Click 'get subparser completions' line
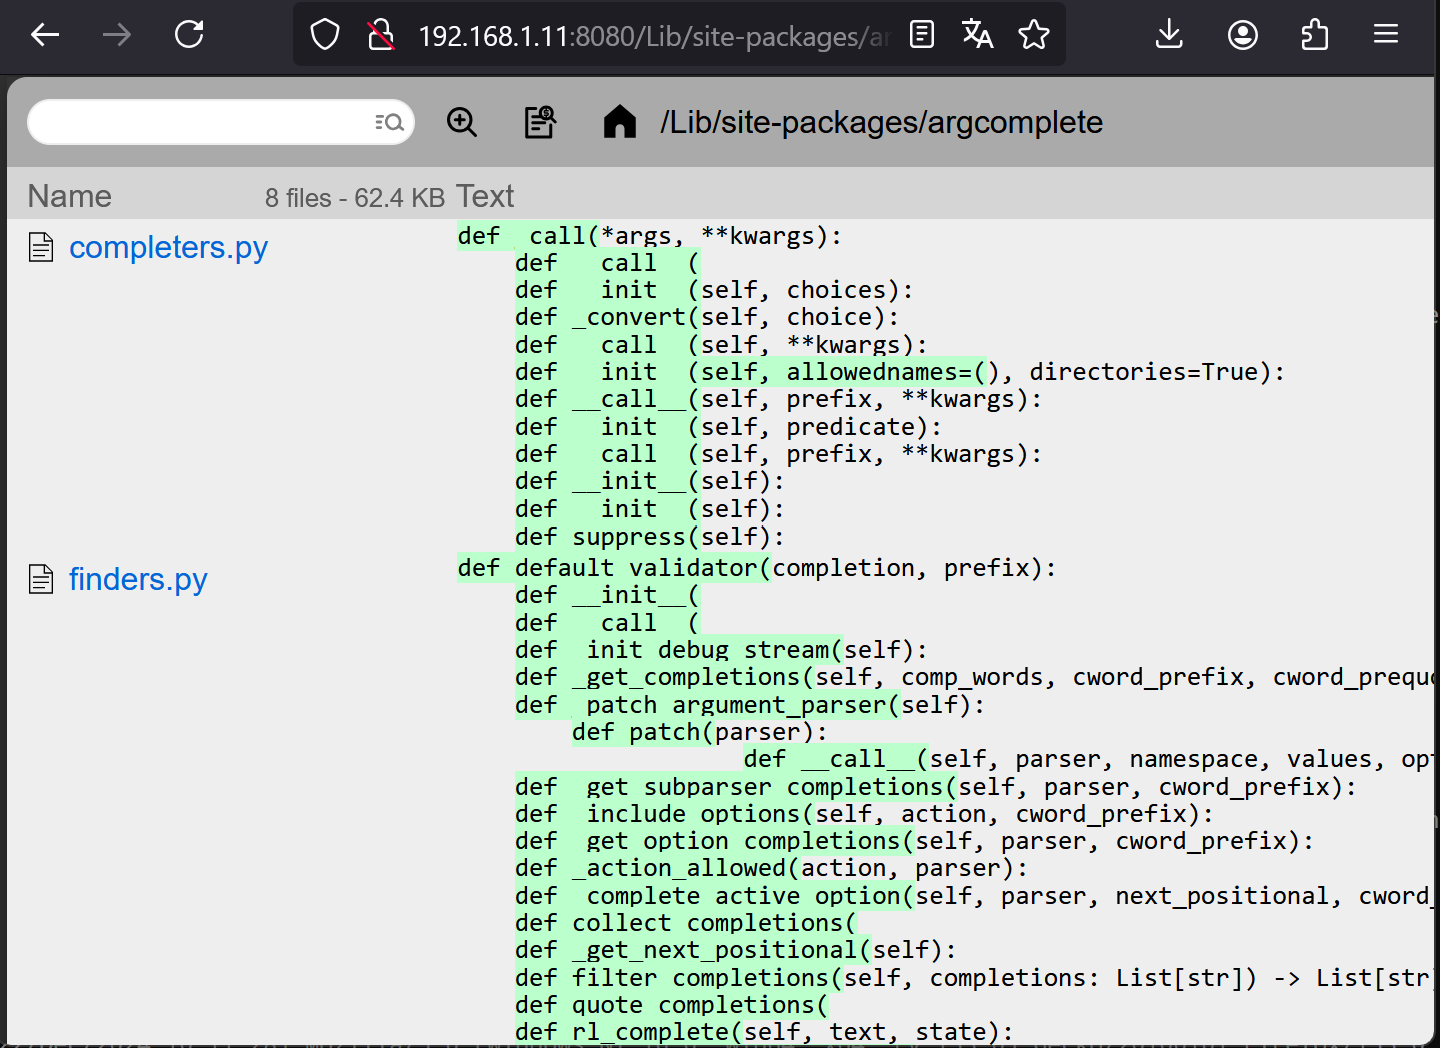The height and width of the screenshot is (1048, 1440). pyautogui.click(x=936, y=787)
